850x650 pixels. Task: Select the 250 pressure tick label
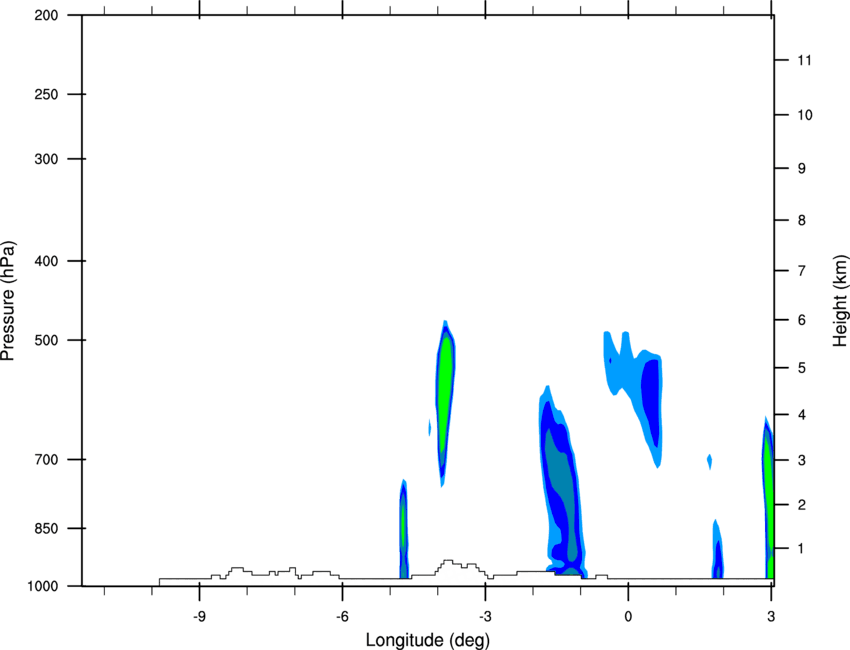46,94
